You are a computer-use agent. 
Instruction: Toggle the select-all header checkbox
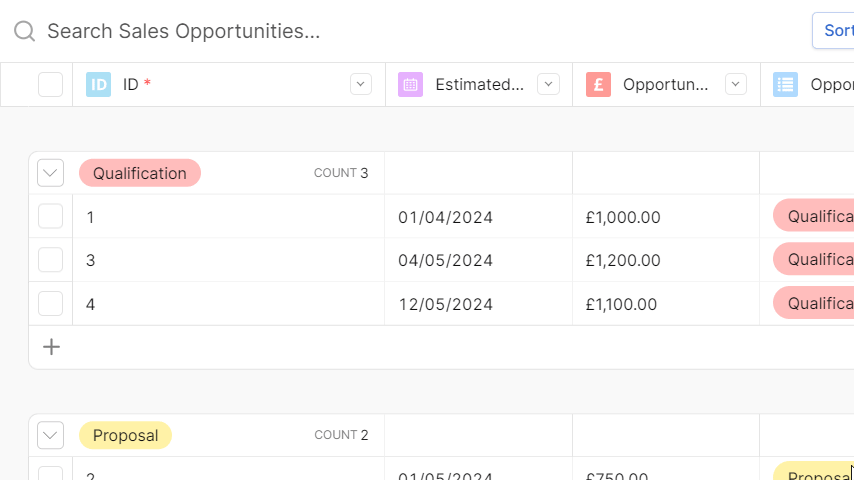(x=51, y=84)
